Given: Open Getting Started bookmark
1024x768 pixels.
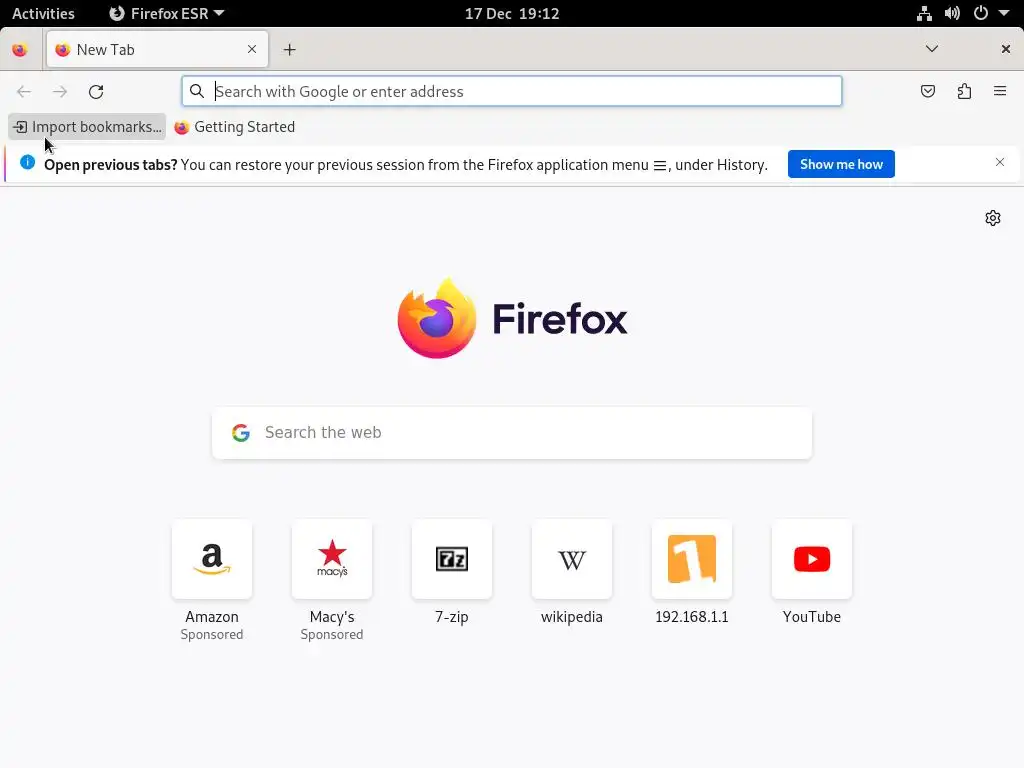Looking at the screenshot, I should (235, 127).
